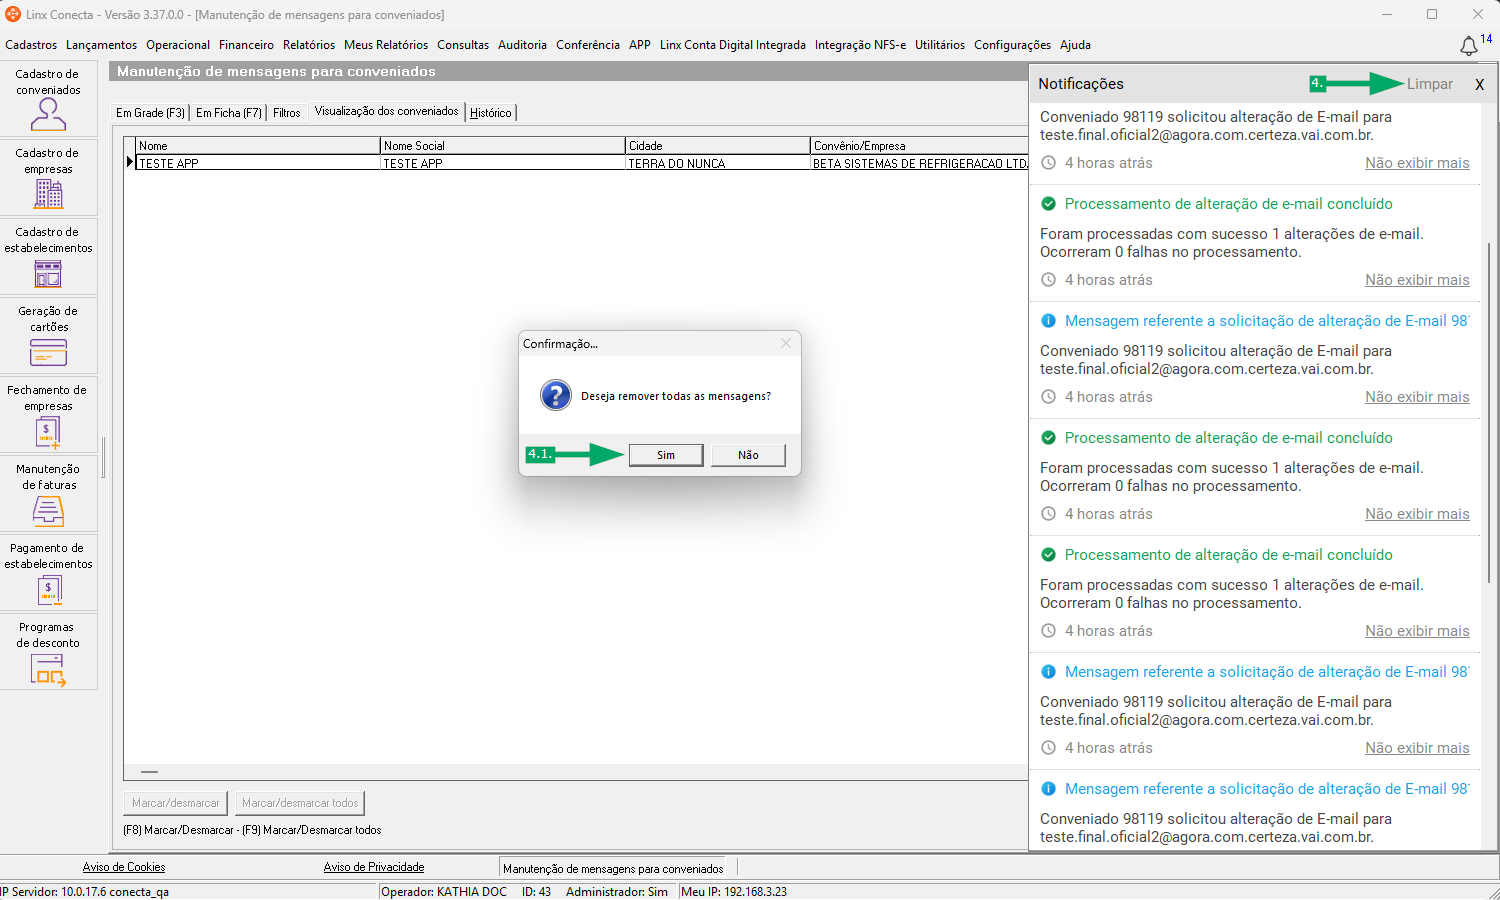Open Programas de desconto icon
Viewport: 1500px width, 900px height.
[48, 669]
